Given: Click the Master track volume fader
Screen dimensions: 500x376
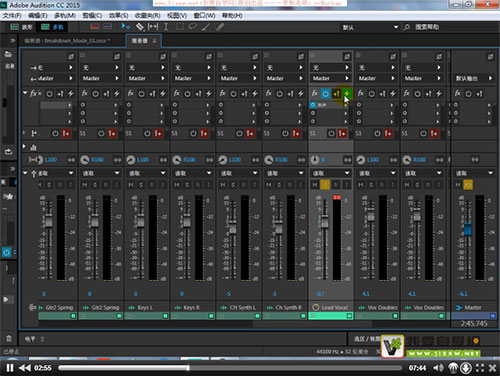Looking at the screenshot, I should 468,229.
